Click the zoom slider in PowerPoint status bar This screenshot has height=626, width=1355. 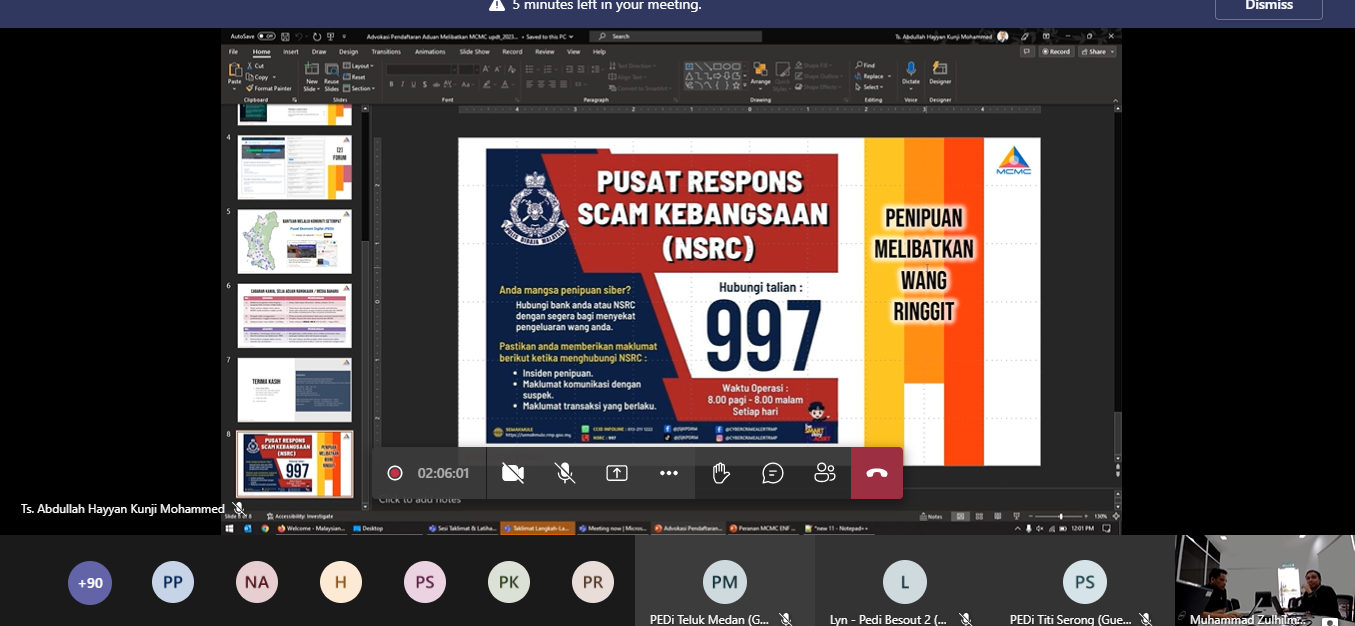pos(1060,516)
